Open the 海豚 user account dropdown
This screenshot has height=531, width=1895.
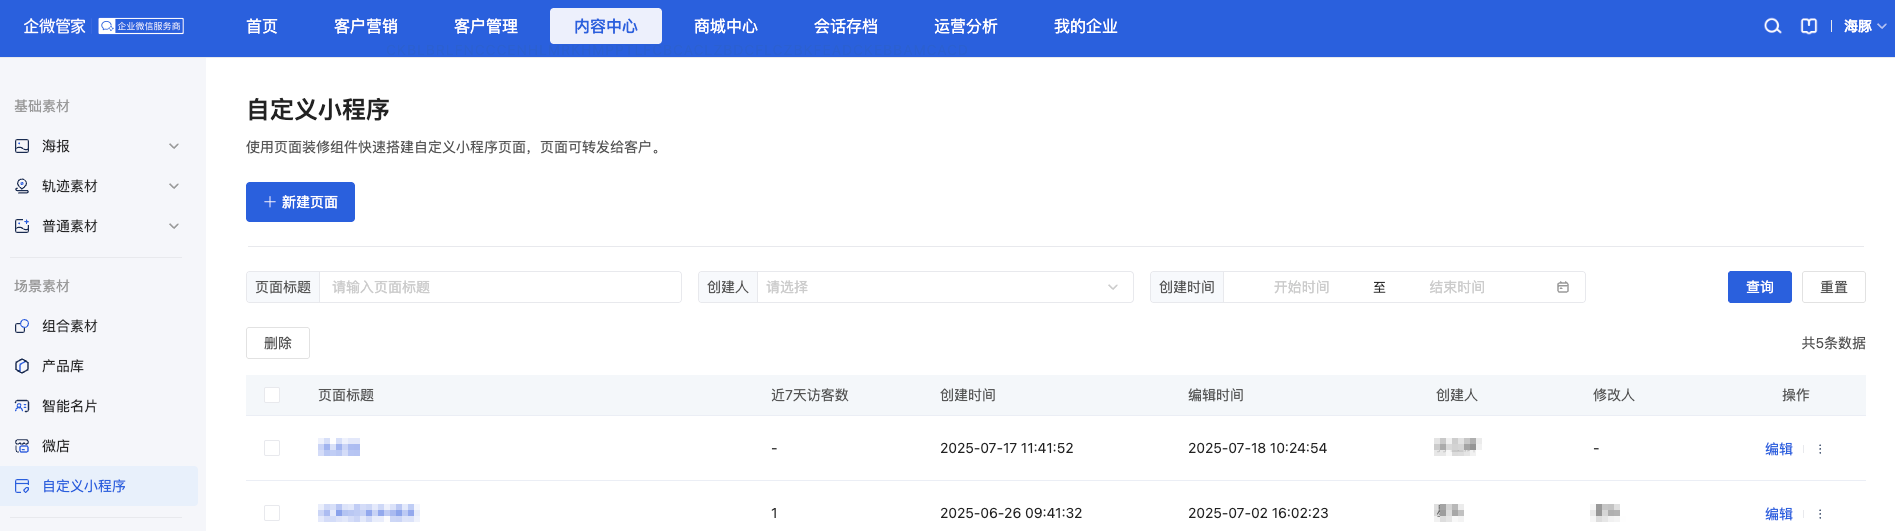click(1865, 26)
